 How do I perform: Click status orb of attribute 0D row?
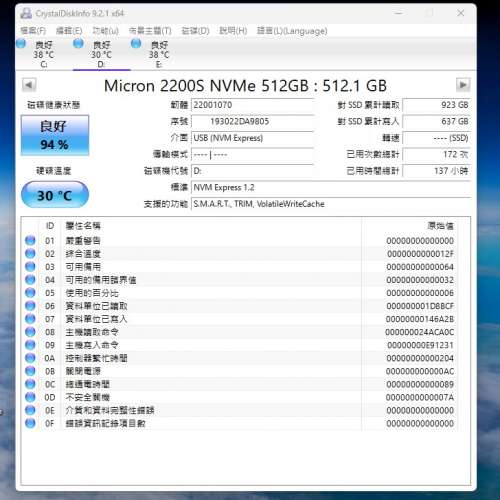click(30, 397)
